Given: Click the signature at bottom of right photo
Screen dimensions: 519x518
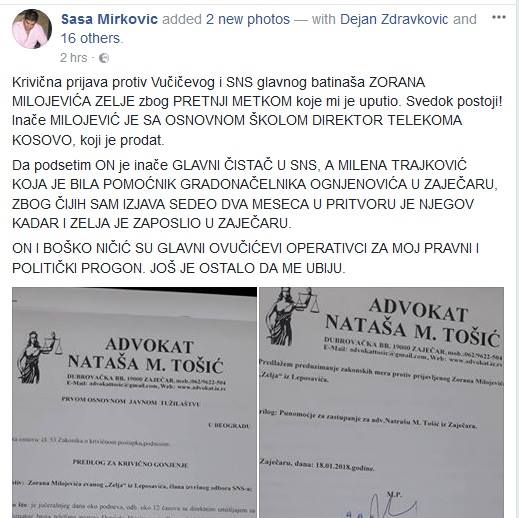Looking at the screenshot, I should pos(383,507).
